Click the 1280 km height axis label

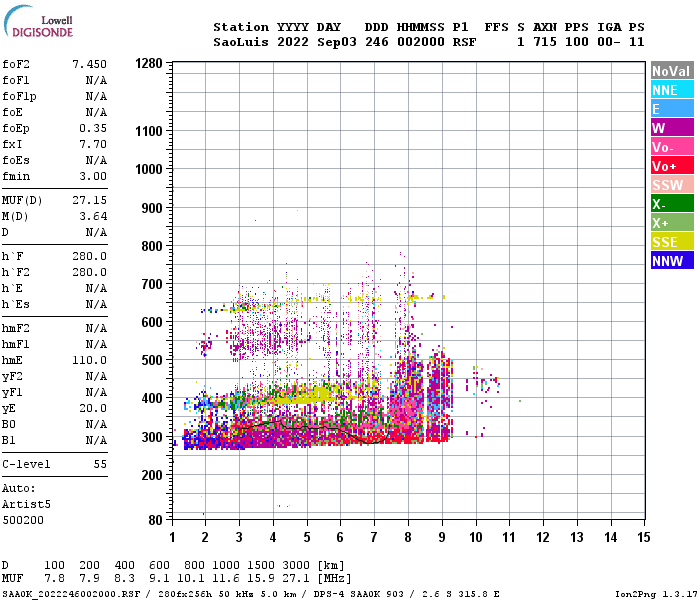(x=149, y=63)
